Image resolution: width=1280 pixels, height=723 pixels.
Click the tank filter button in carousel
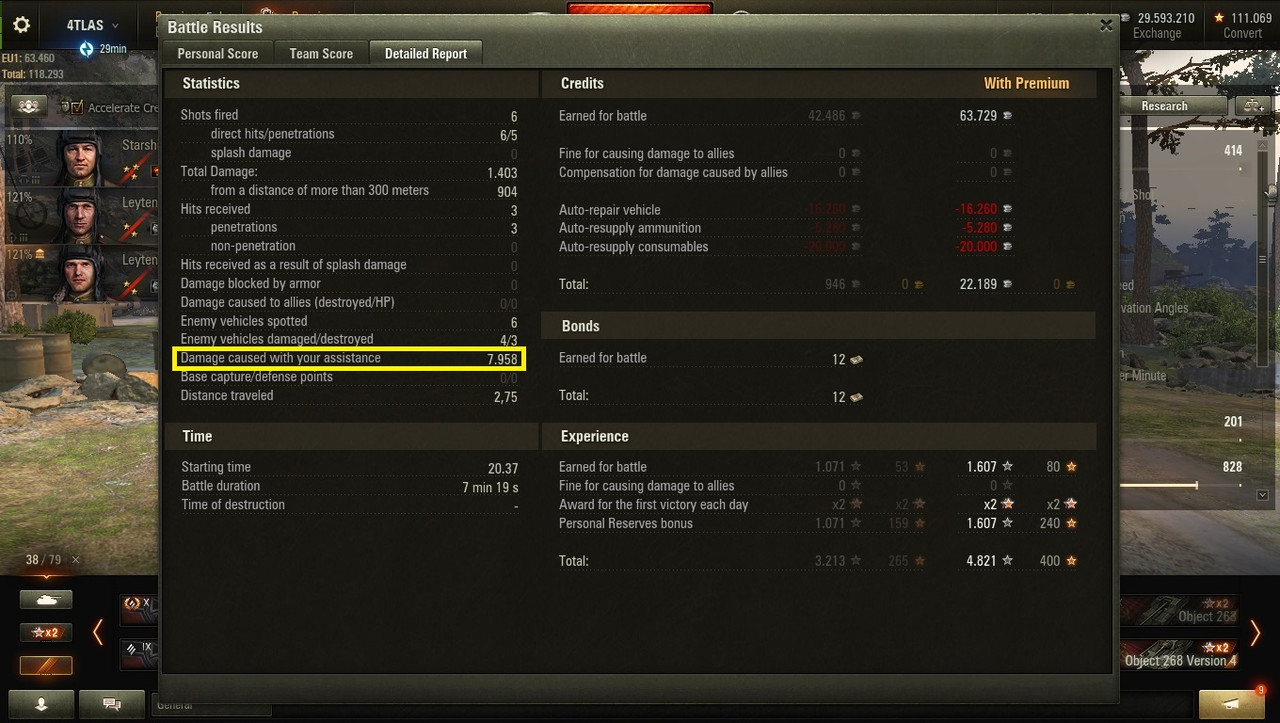46,600
